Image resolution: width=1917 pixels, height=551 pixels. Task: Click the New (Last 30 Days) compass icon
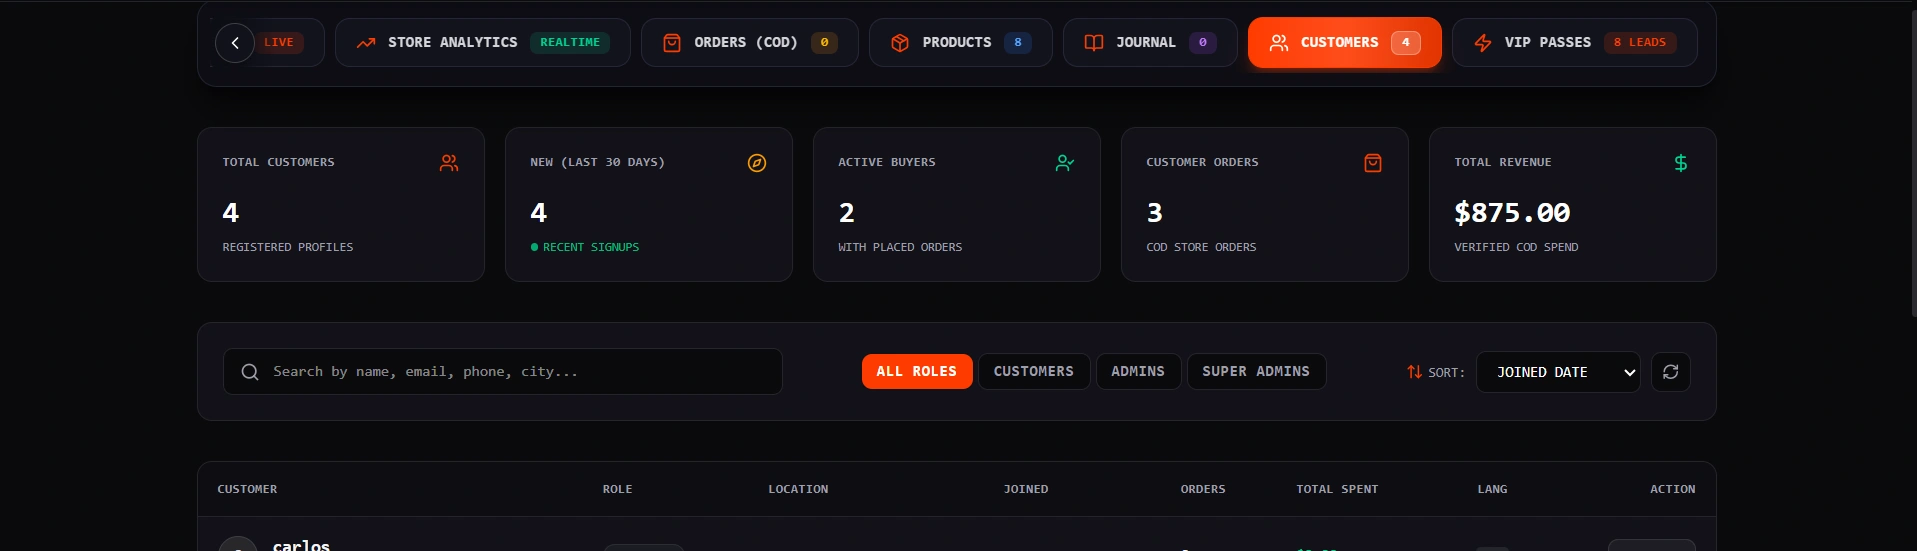click(757, 163)
